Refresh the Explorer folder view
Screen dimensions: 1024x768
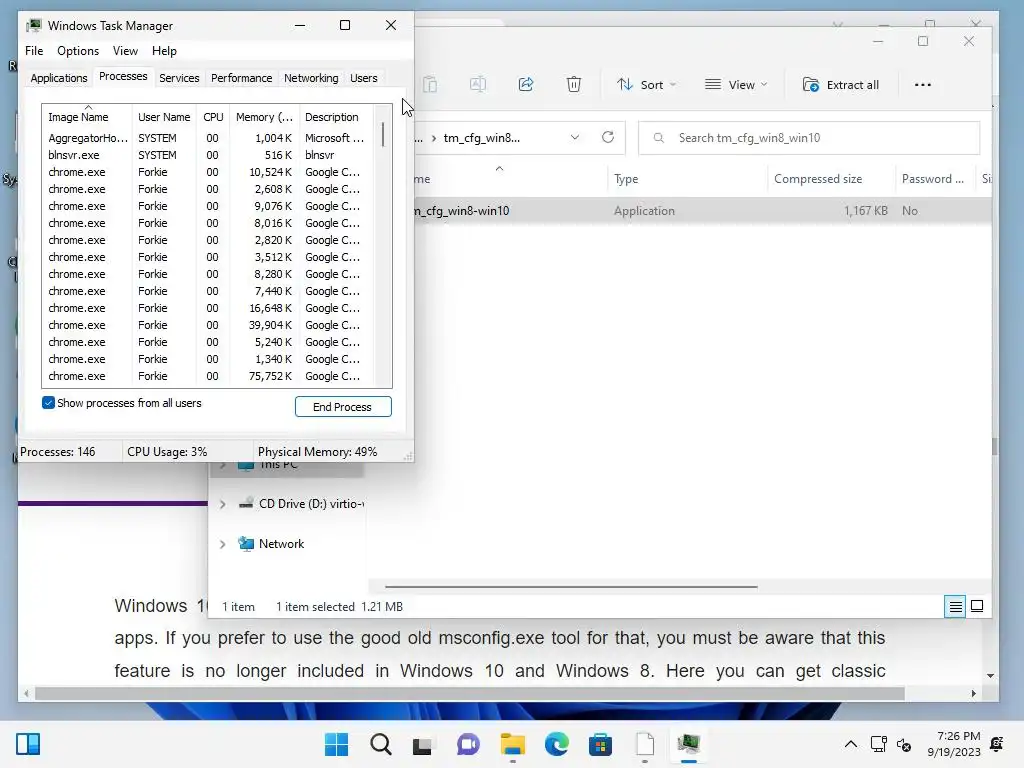608,137
